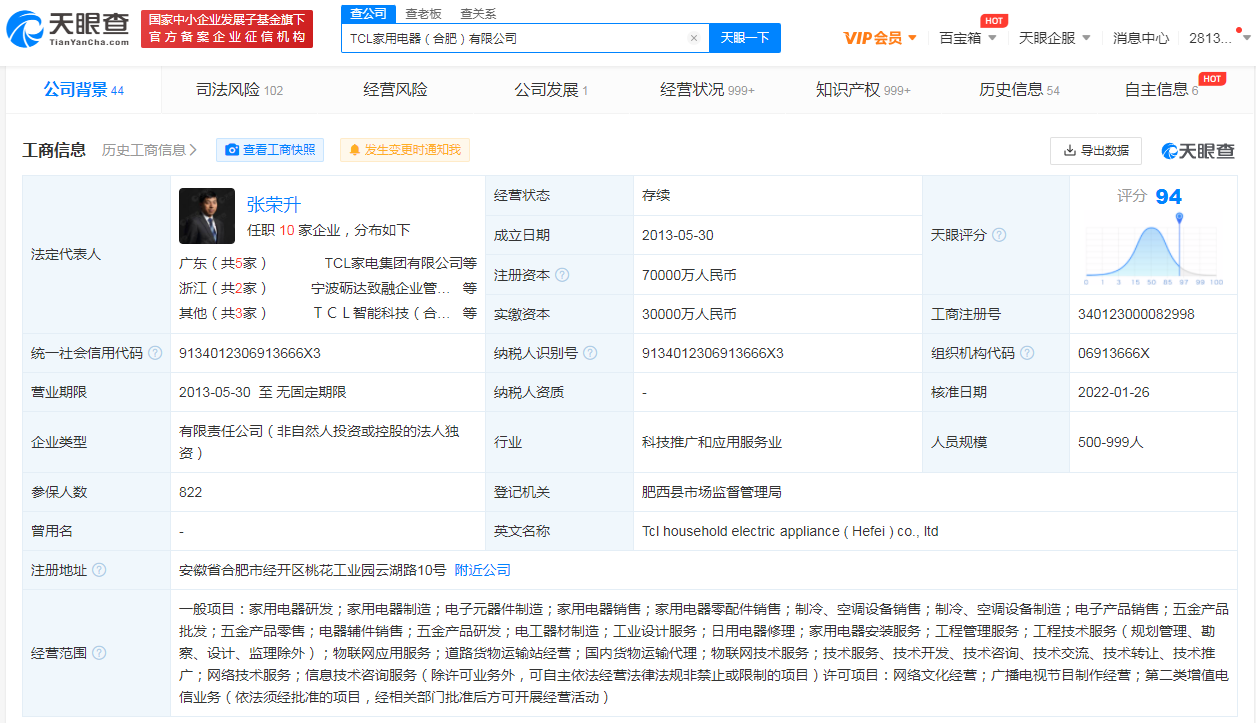1256x723 pixels.
Task: Click the 张荣升 portrait photo
Action: pyautogui.click(x=207, y=216)
